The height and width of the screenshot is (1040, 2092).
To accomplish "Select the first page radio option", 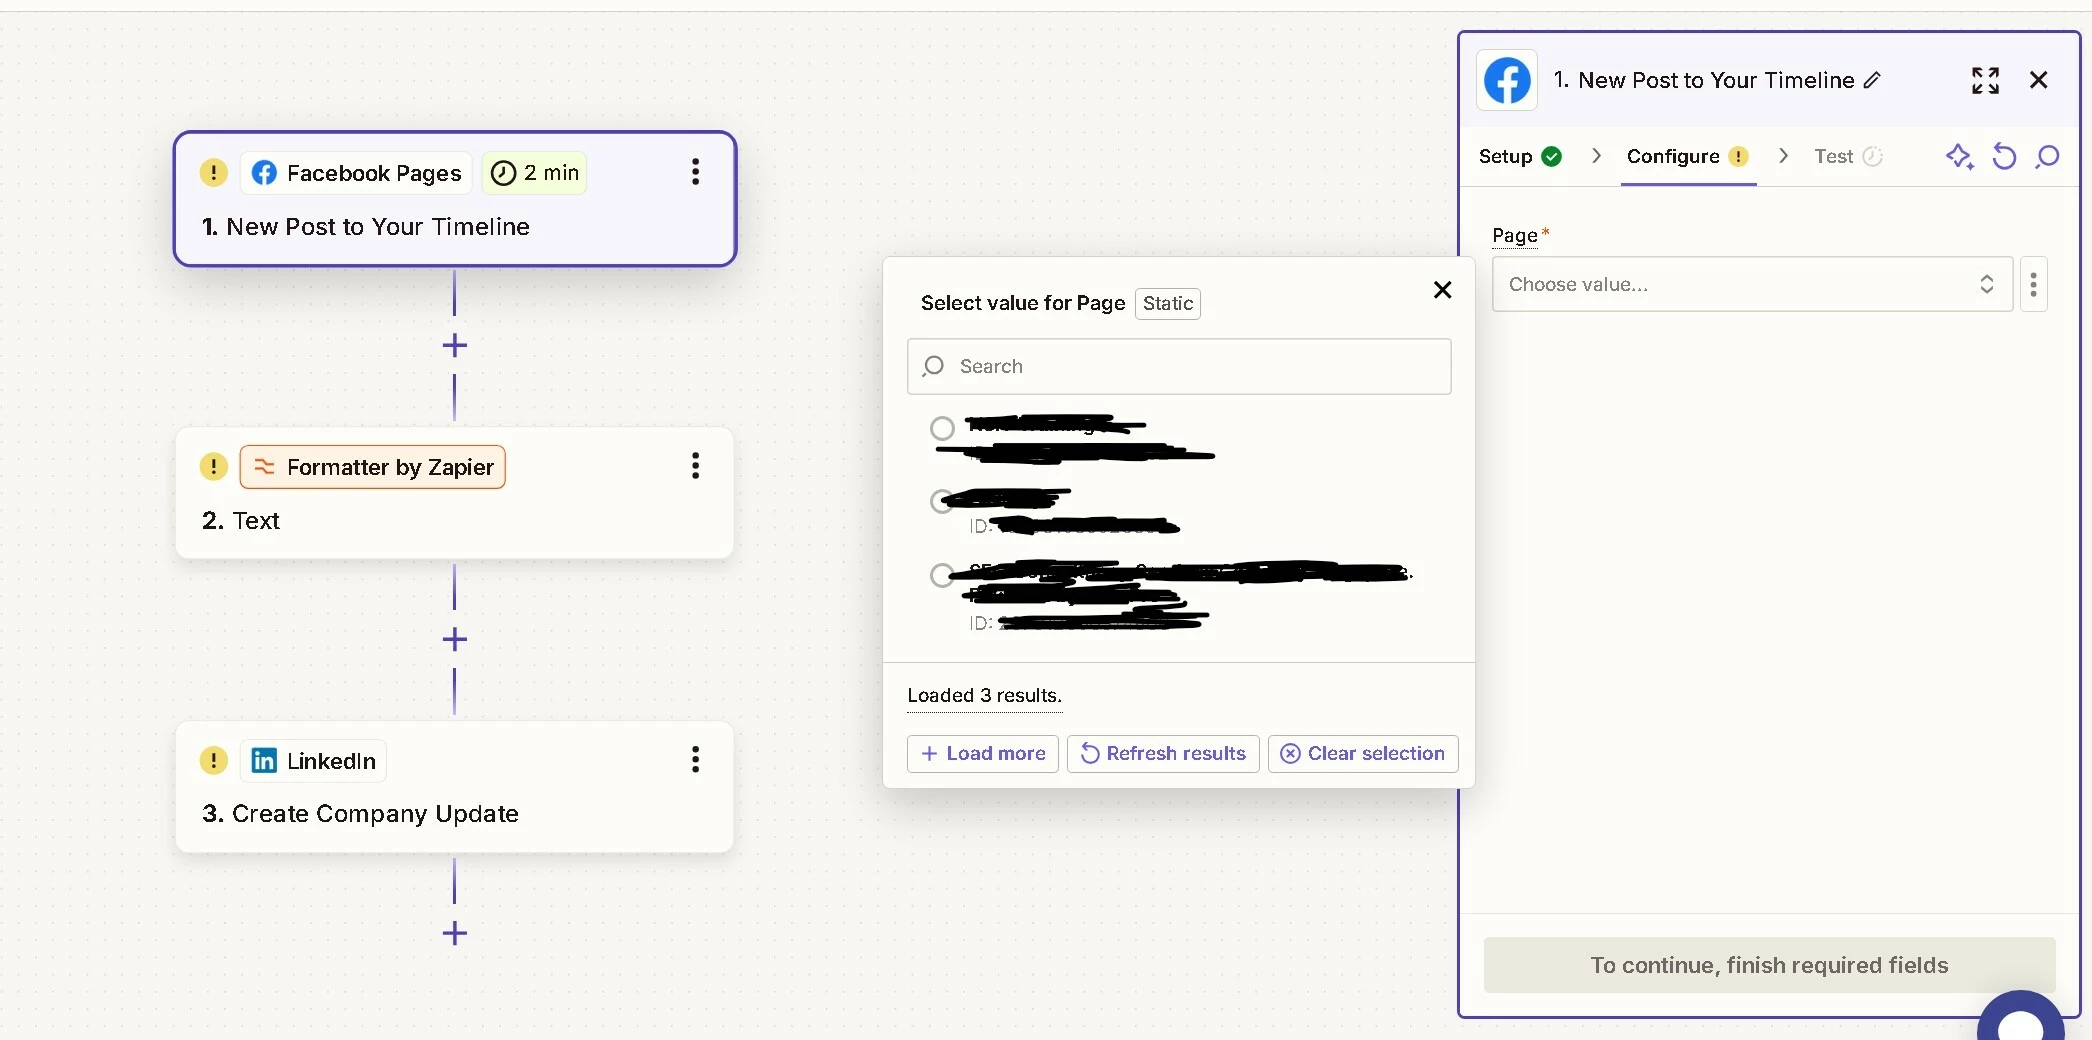I will (x=942, y=429).
